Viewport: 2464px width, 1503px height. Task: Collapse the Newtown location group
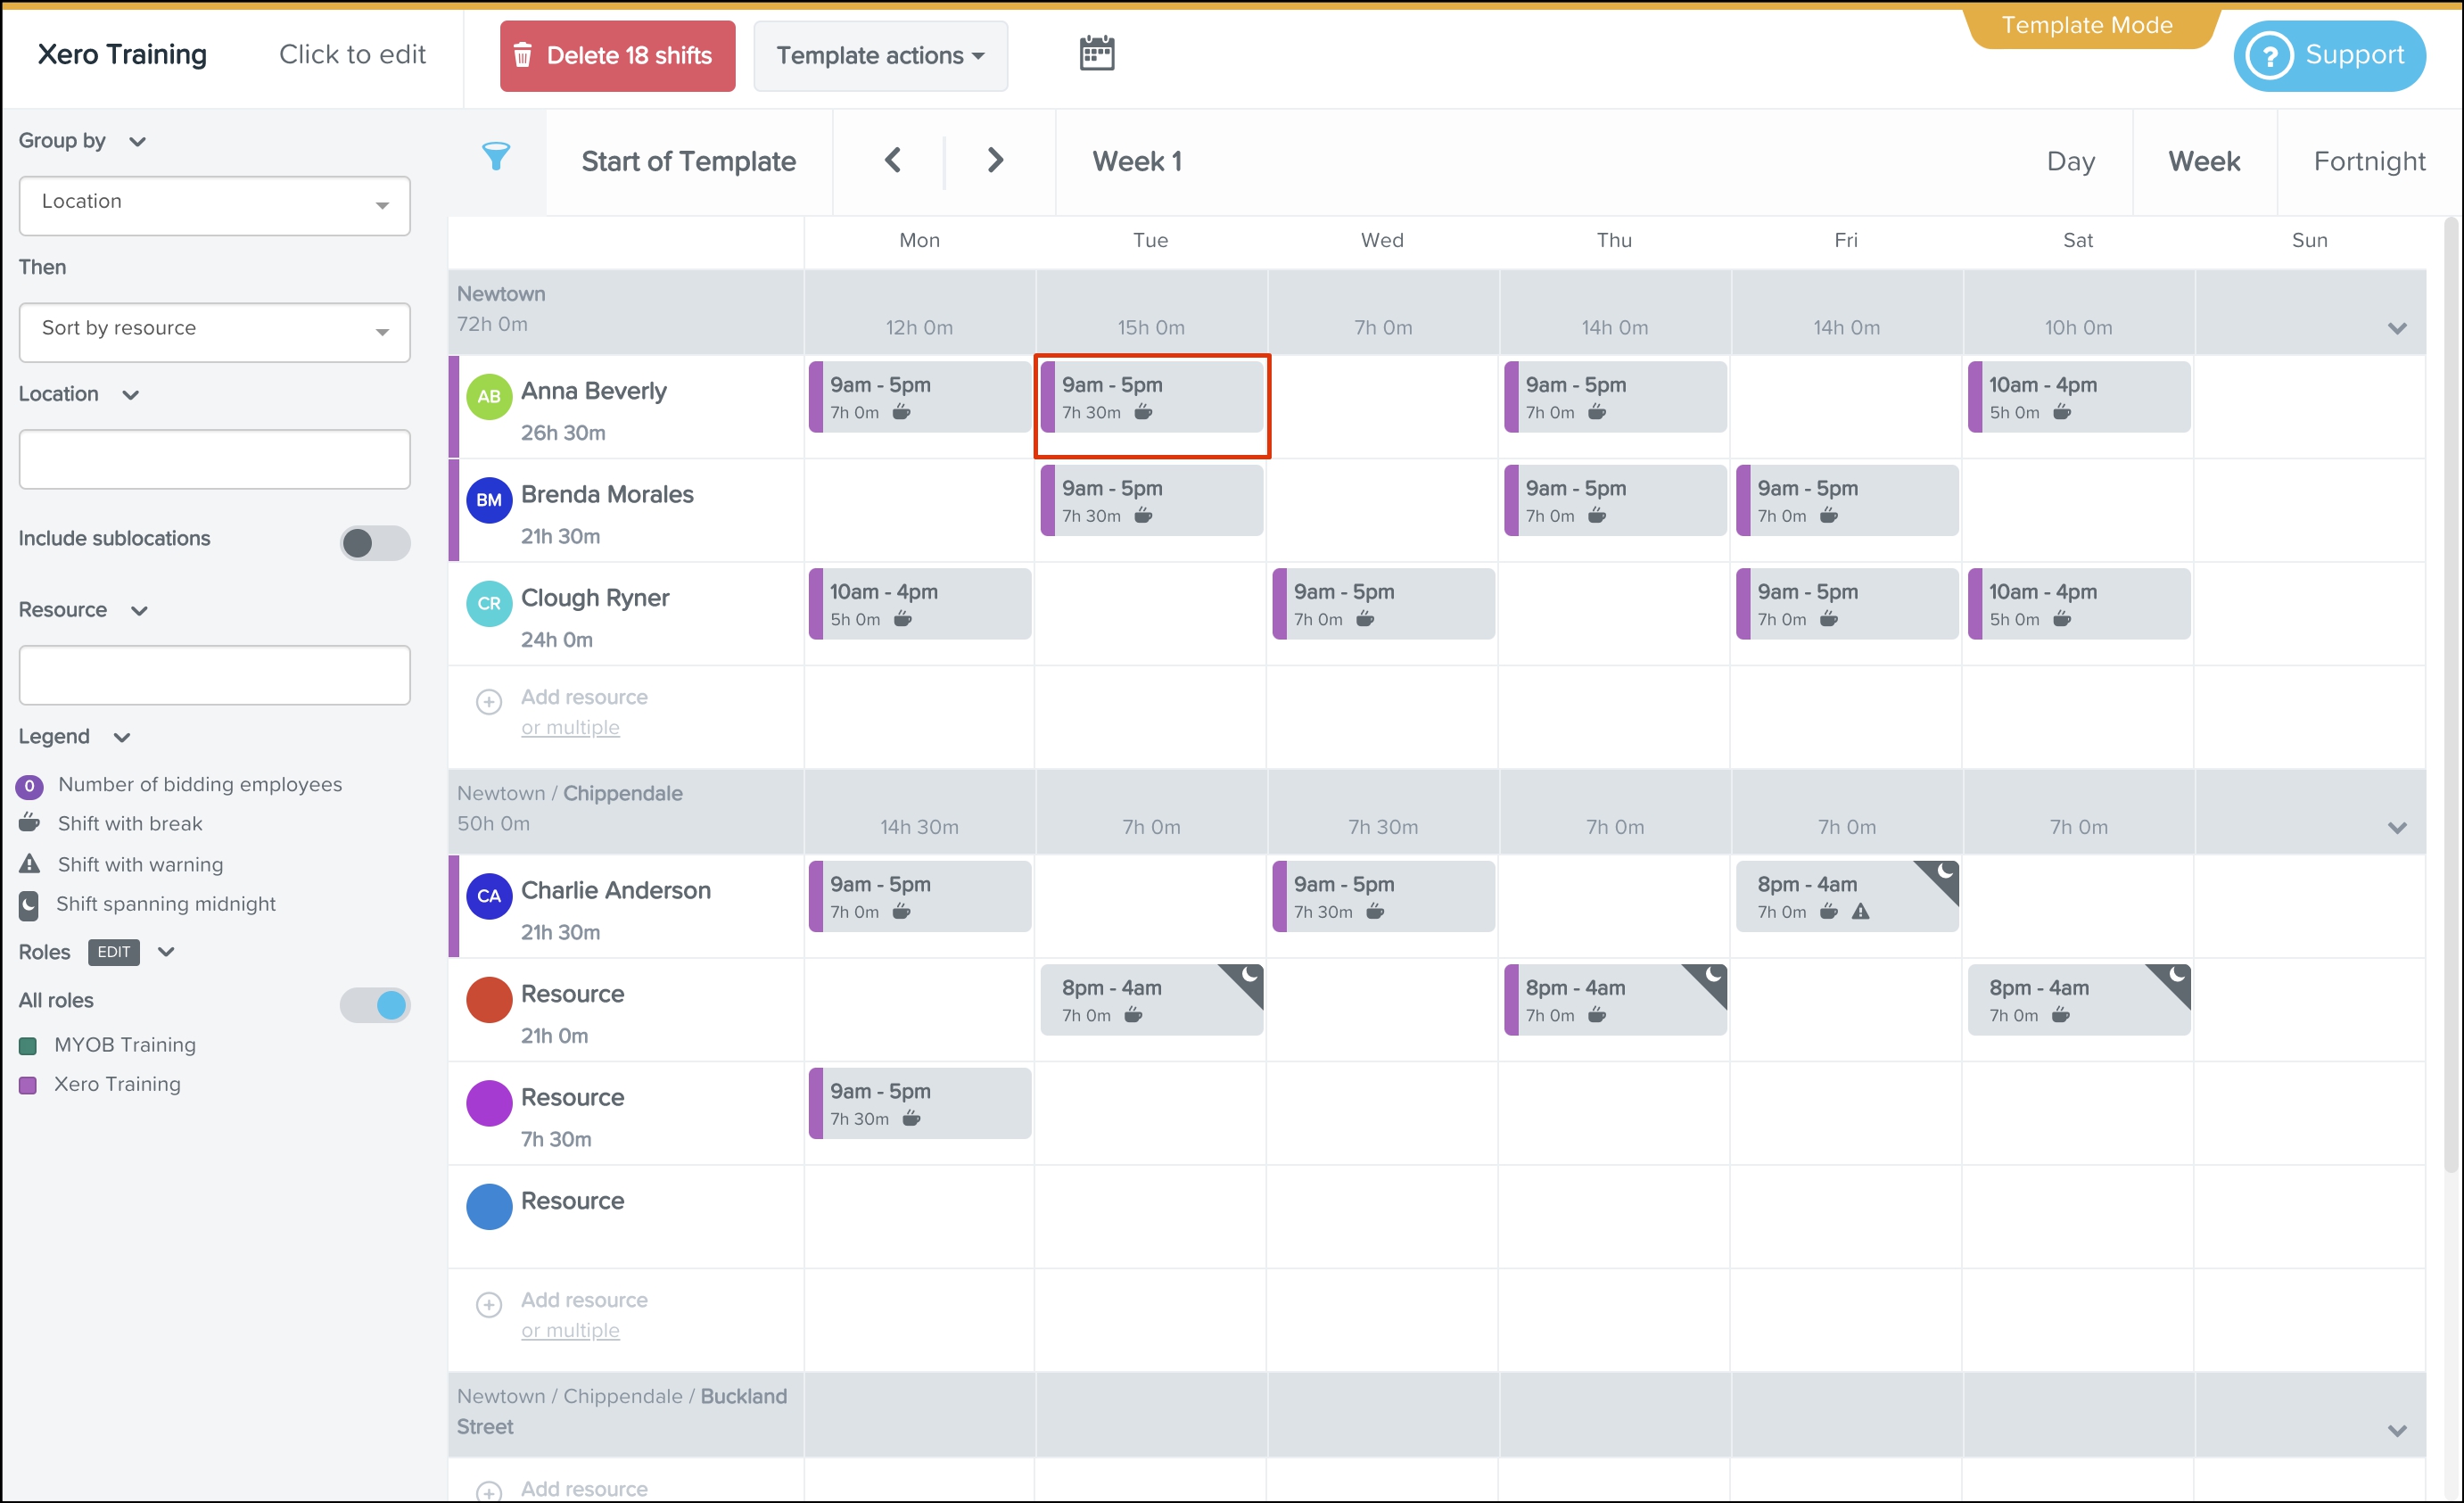click(2396, 328)
